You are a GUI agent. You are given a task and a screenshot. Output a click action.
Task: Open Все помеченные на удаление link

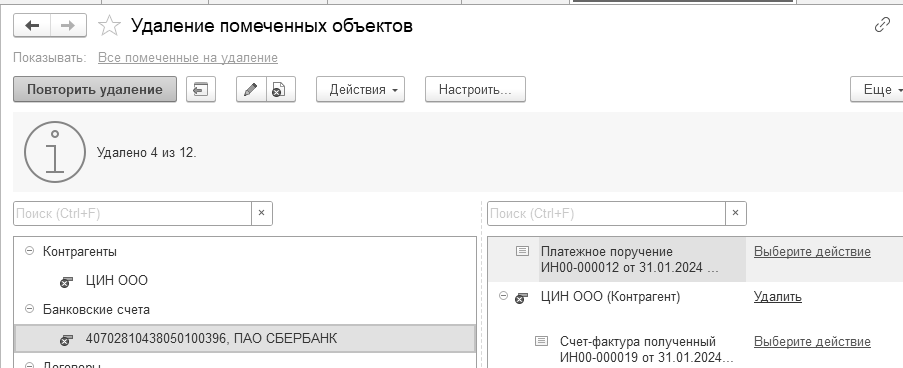[188, 58]
